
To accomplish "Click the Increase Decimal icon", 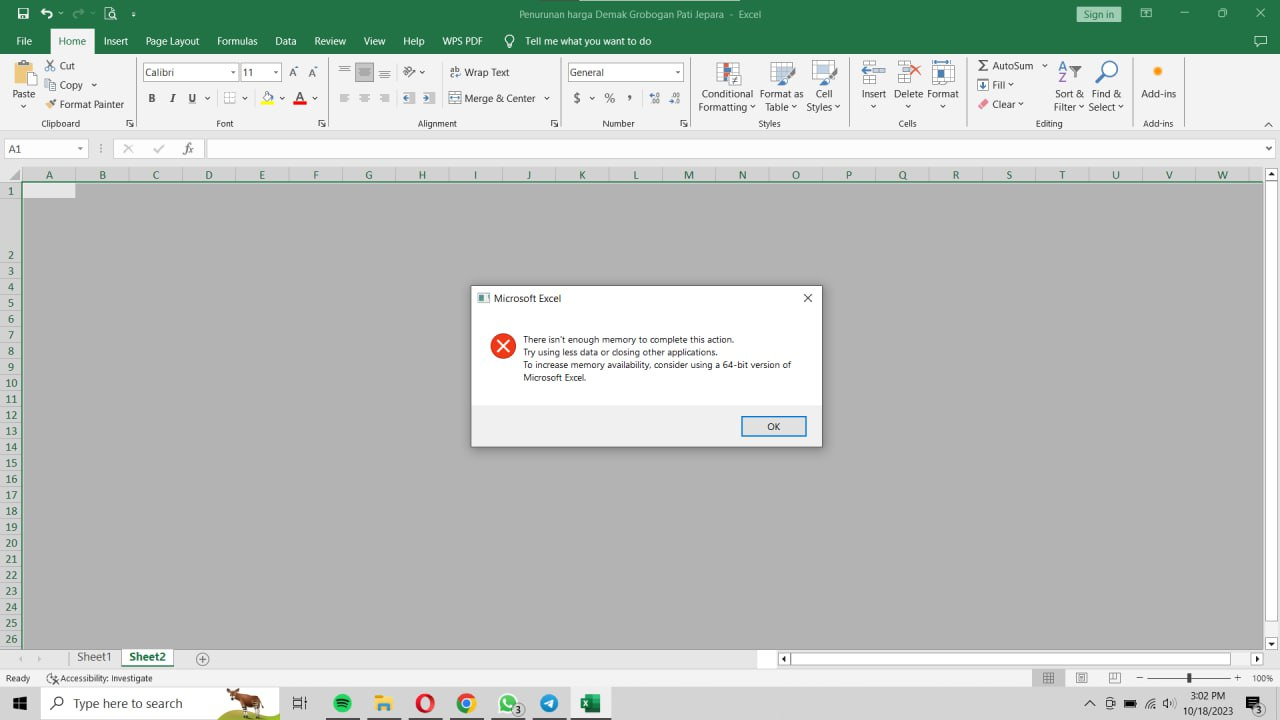I will (655, 98).
